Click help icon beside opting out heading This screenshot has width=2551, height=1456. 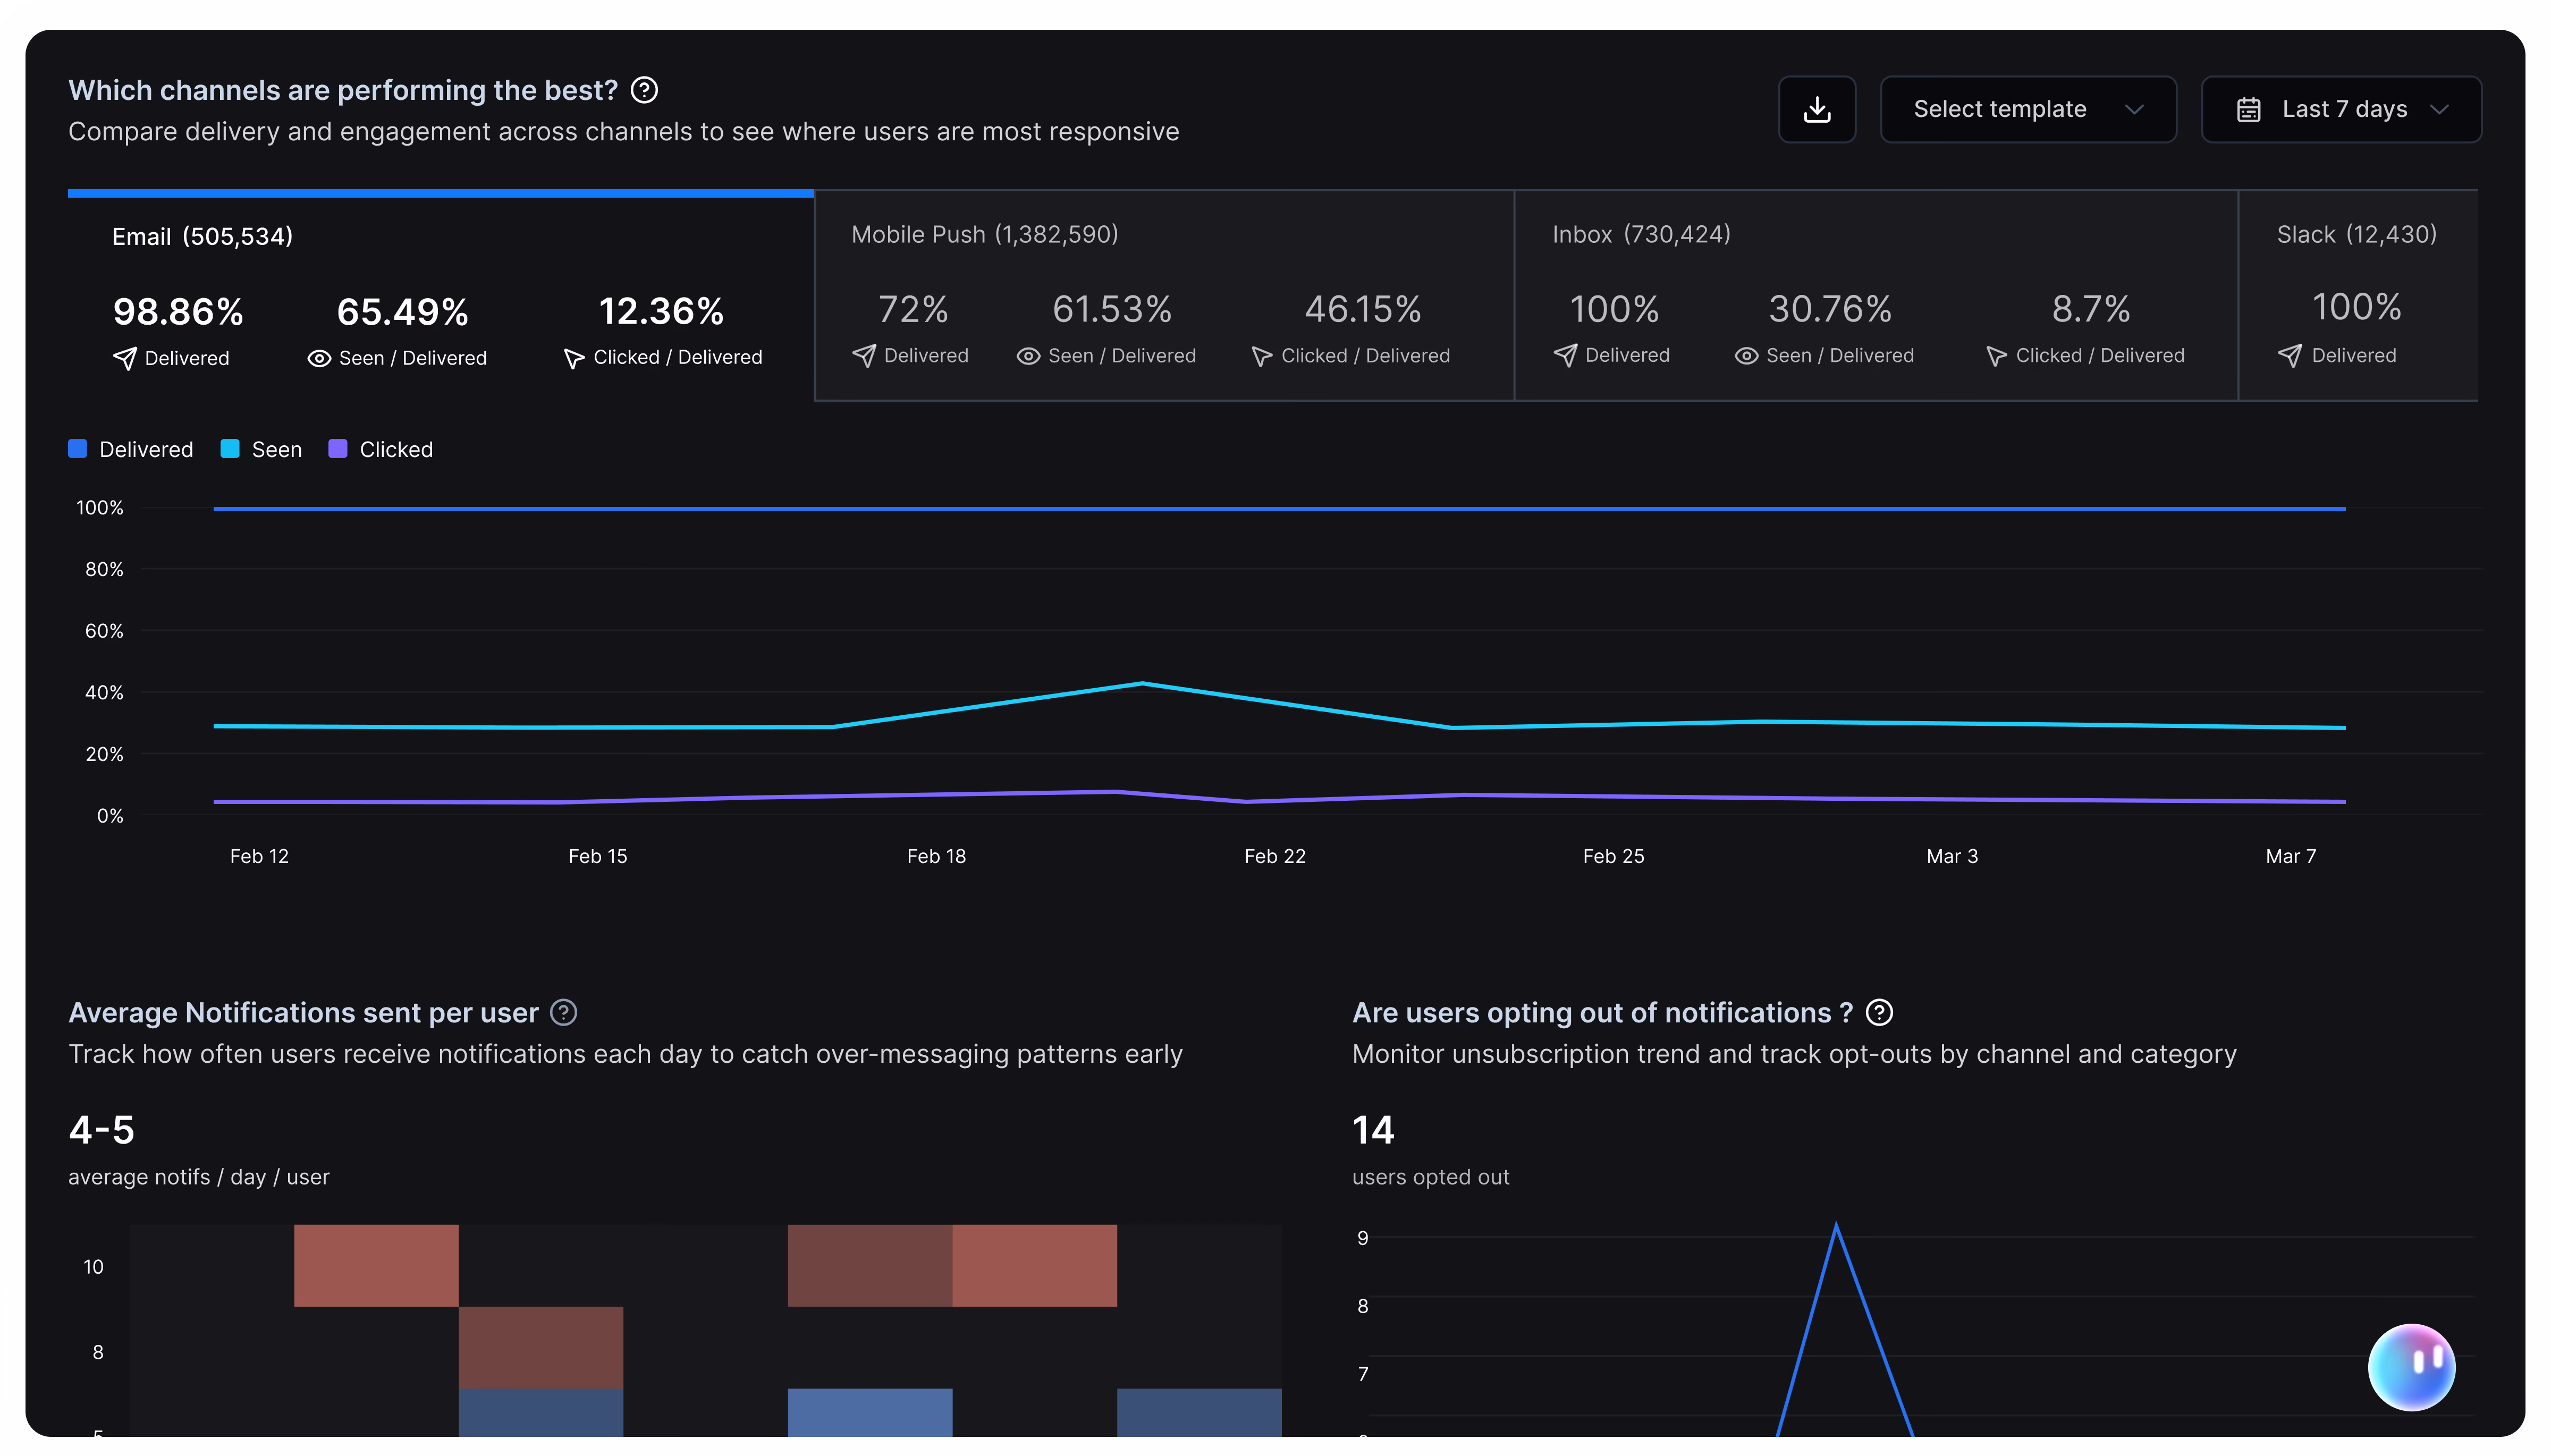(1879, 1013)
